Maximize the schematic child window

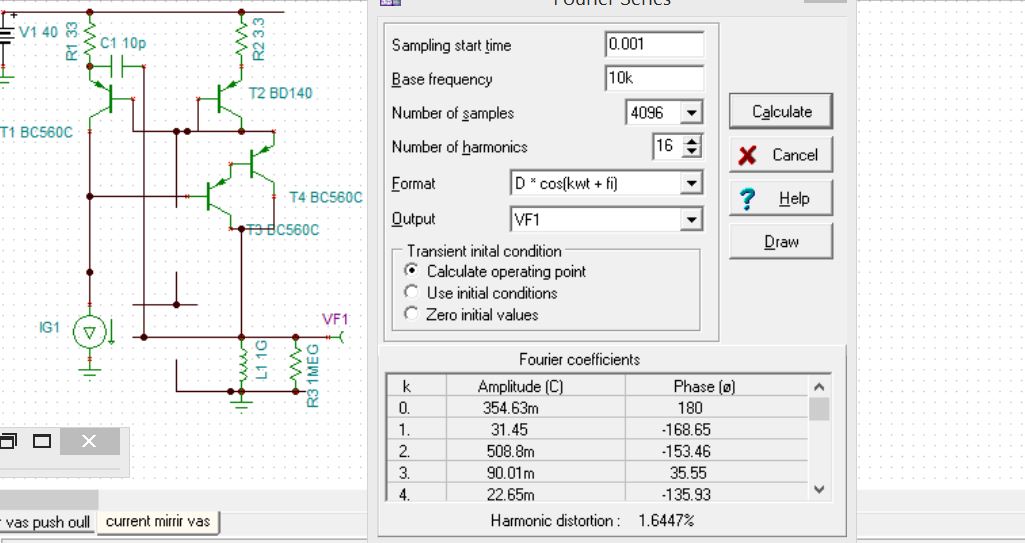pyautogui.click(x=42, y=441)
